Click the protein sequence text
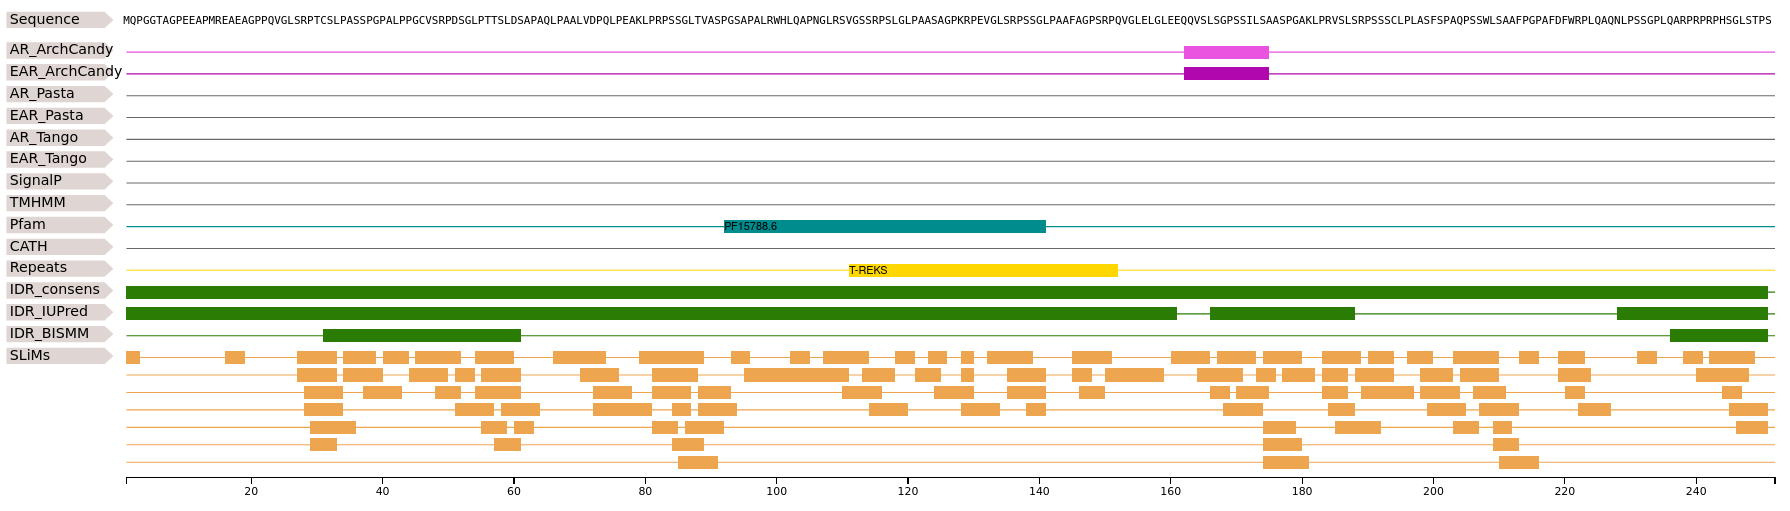 (947, 20)
